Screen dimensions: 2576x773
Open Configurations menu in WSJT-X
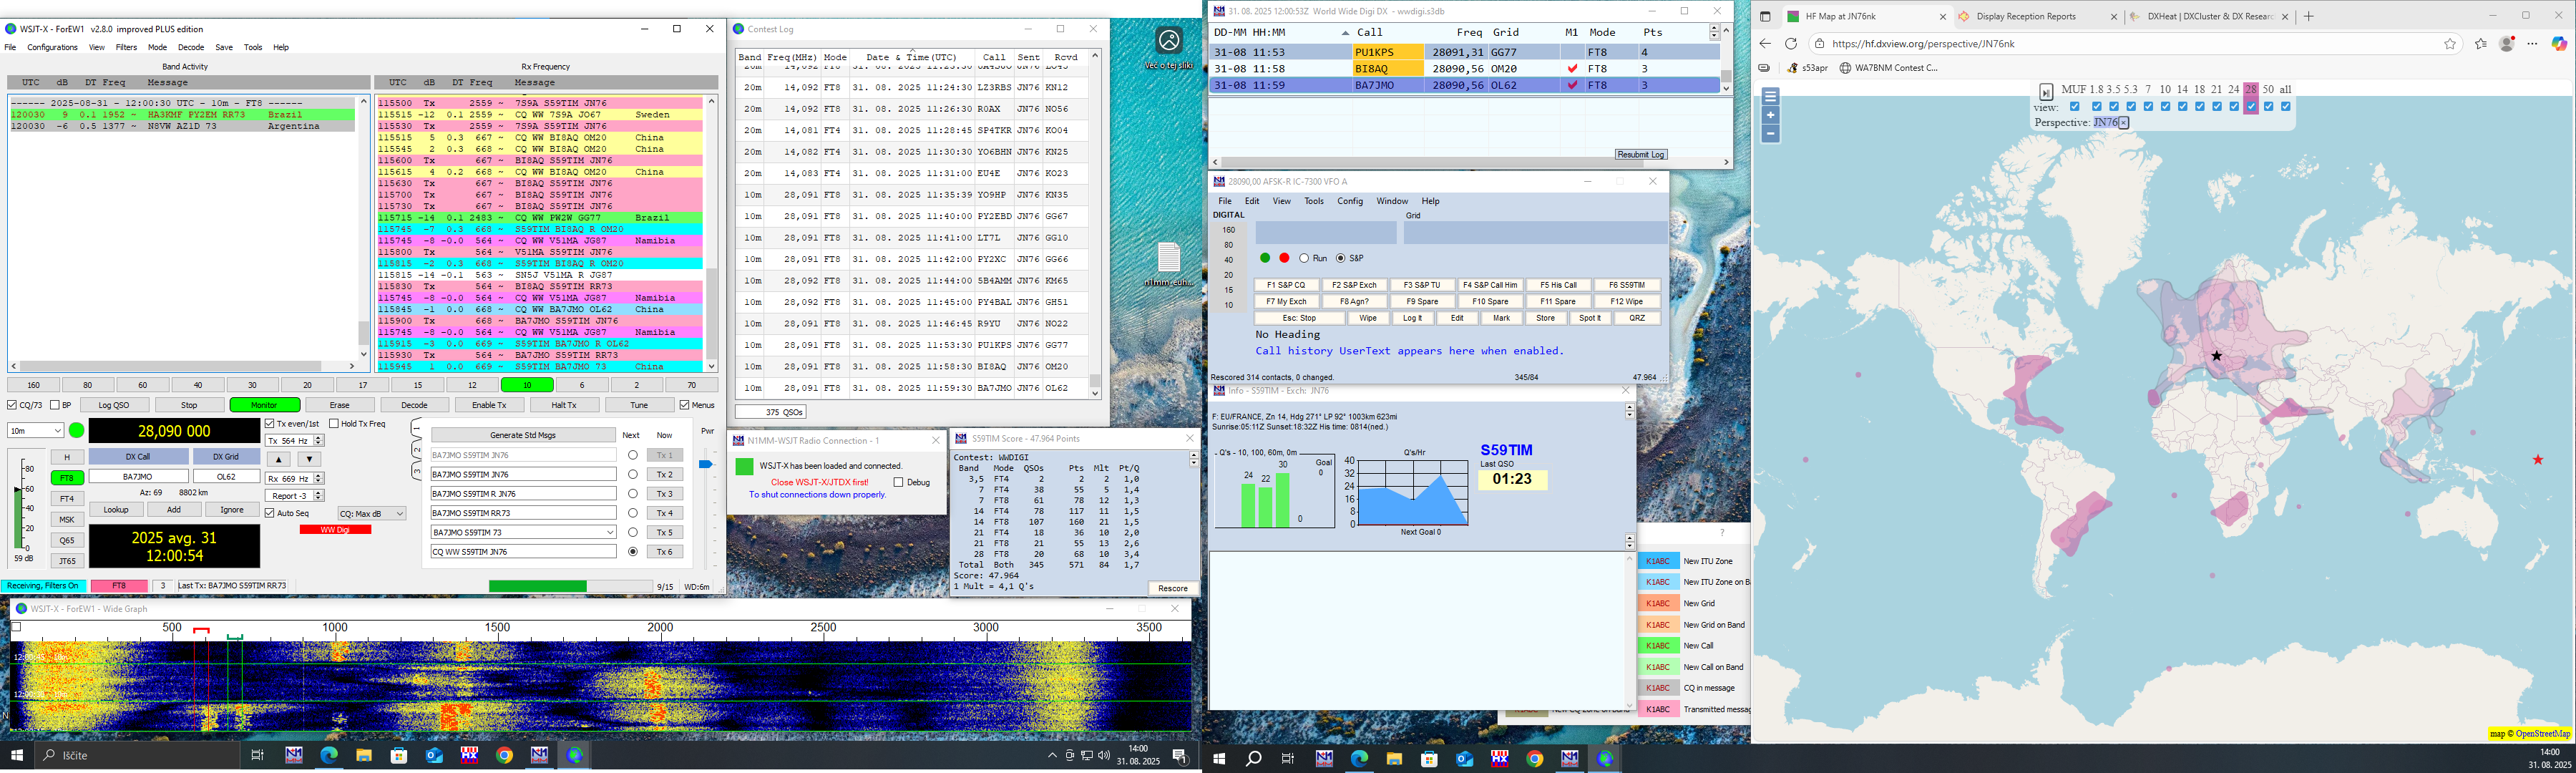click(52, 47)
